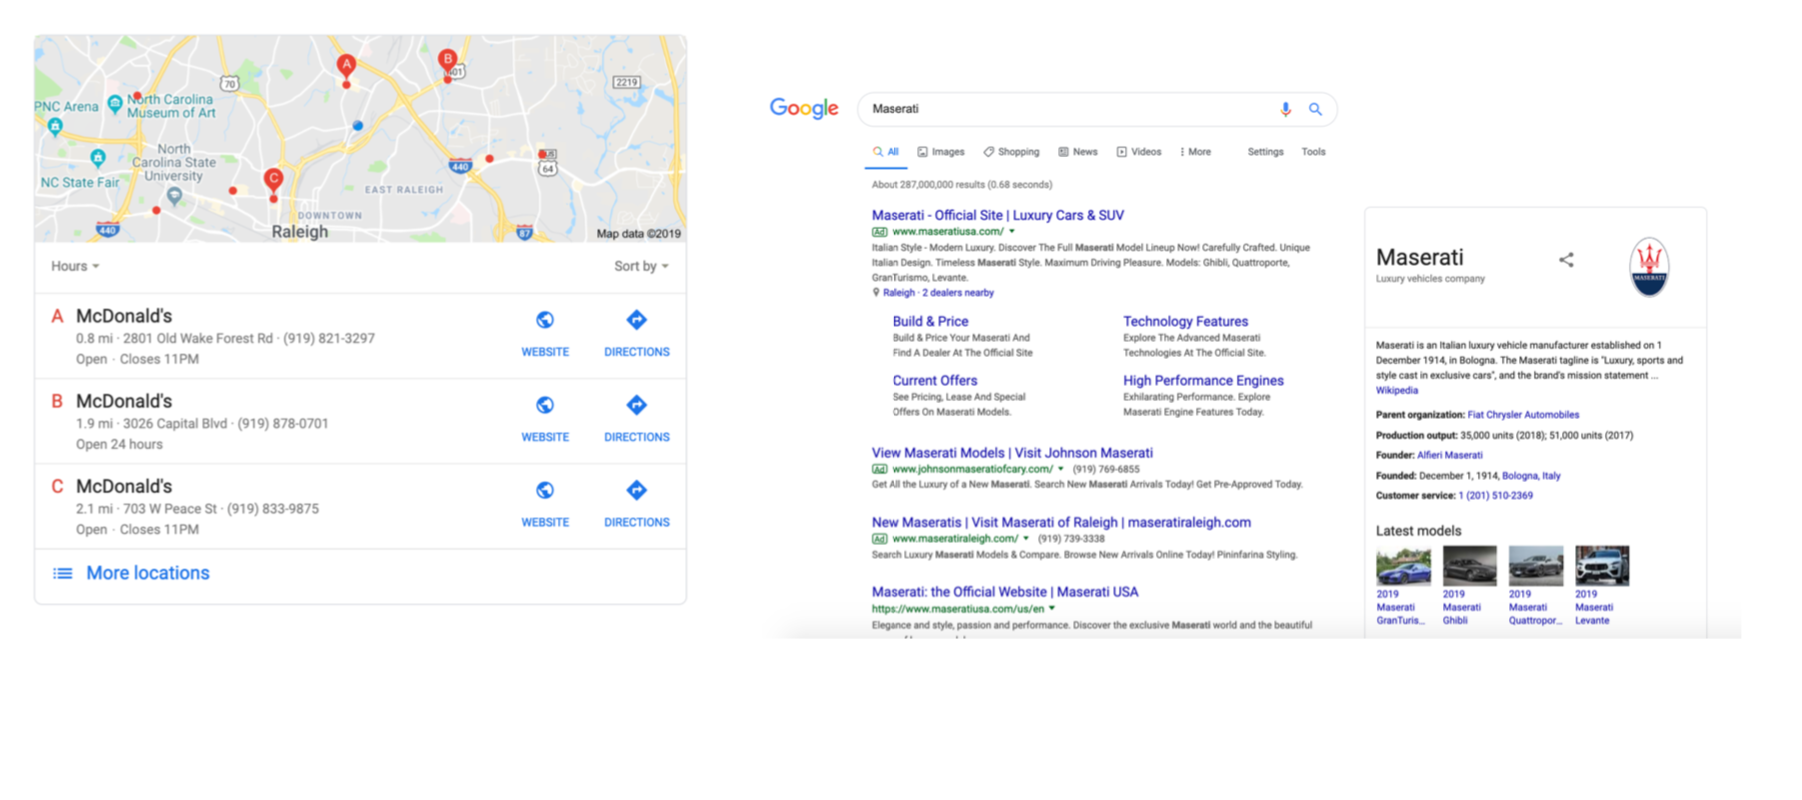Switch to the News tab
The image size is (1802, 800).
(1078, 152)
